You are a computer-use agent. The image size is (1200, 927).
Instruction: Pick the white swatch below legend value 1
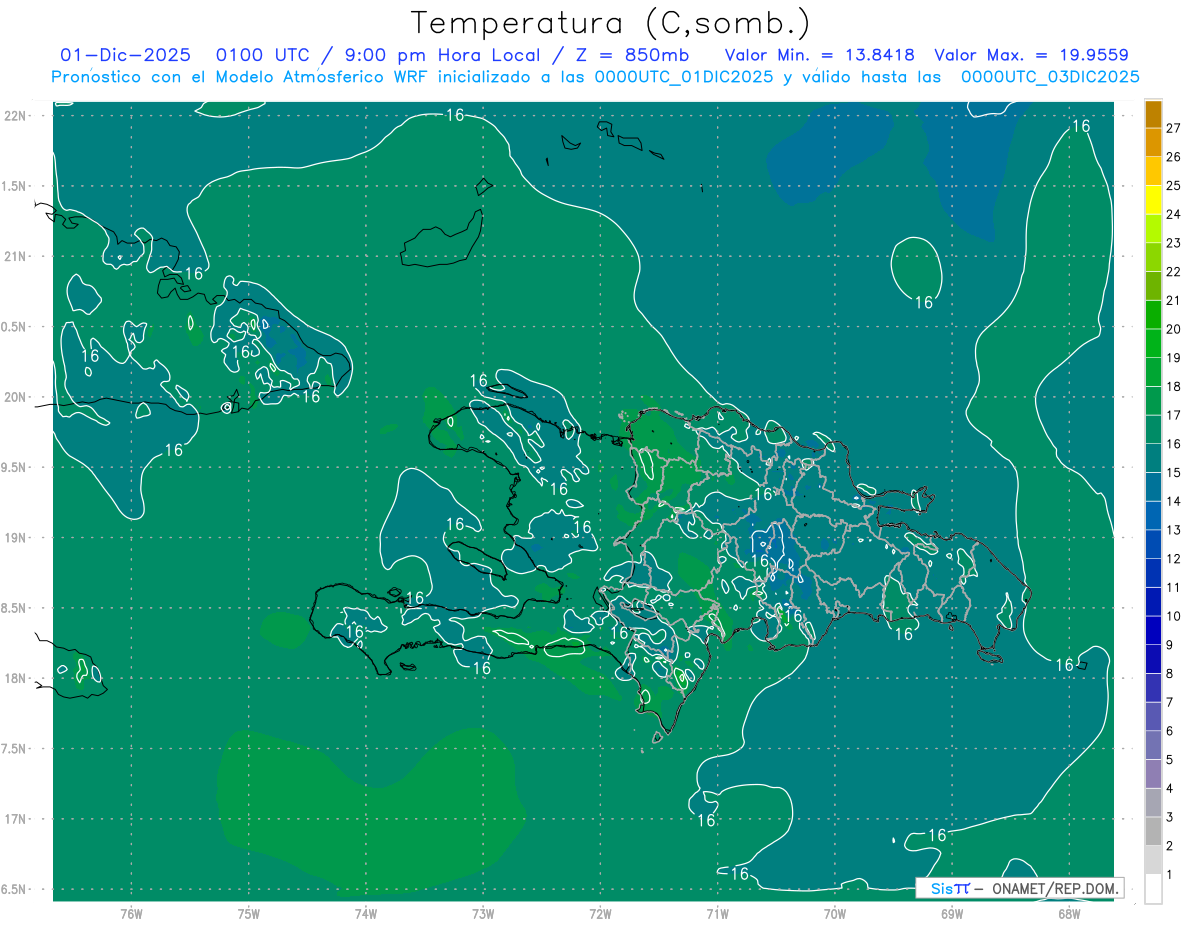click(x=1153, y=889)
